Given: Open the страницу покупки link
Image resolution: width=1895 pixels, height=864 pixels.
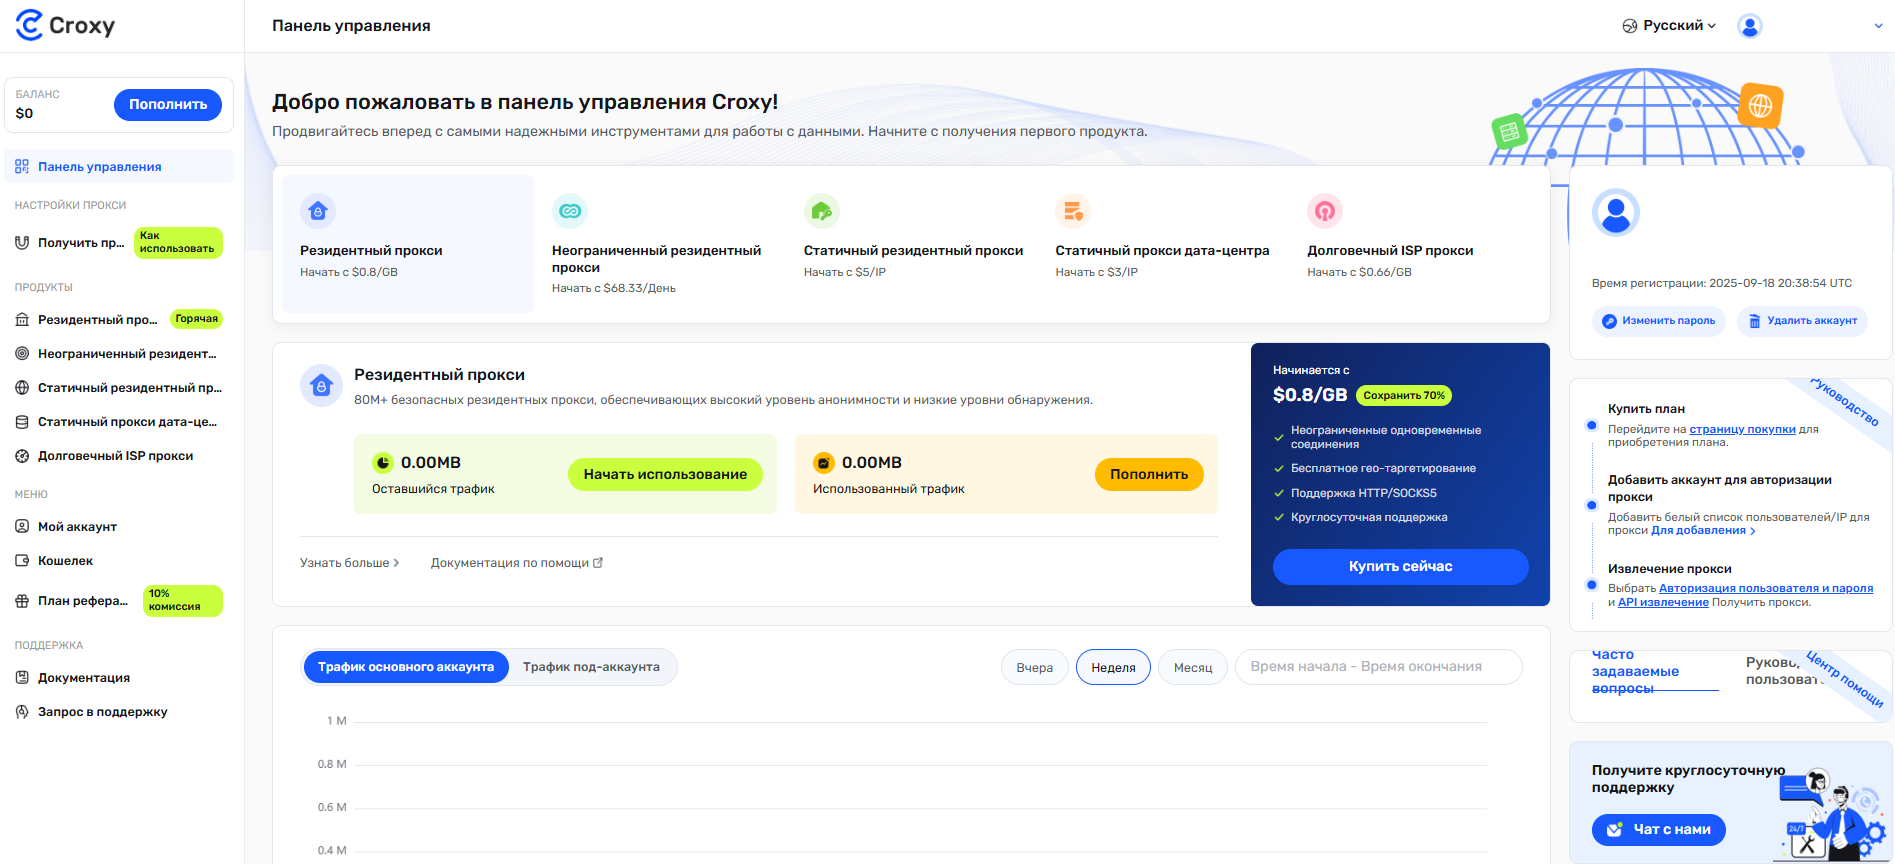Looking at the screenshot, I should [x=1742, y=429].
